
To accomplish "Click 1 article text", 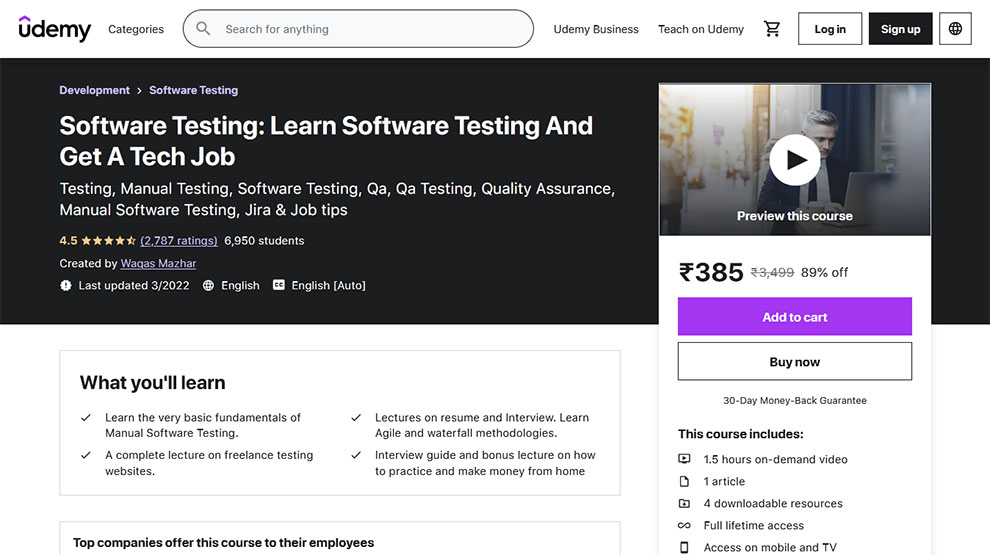I will click(724, 481).
